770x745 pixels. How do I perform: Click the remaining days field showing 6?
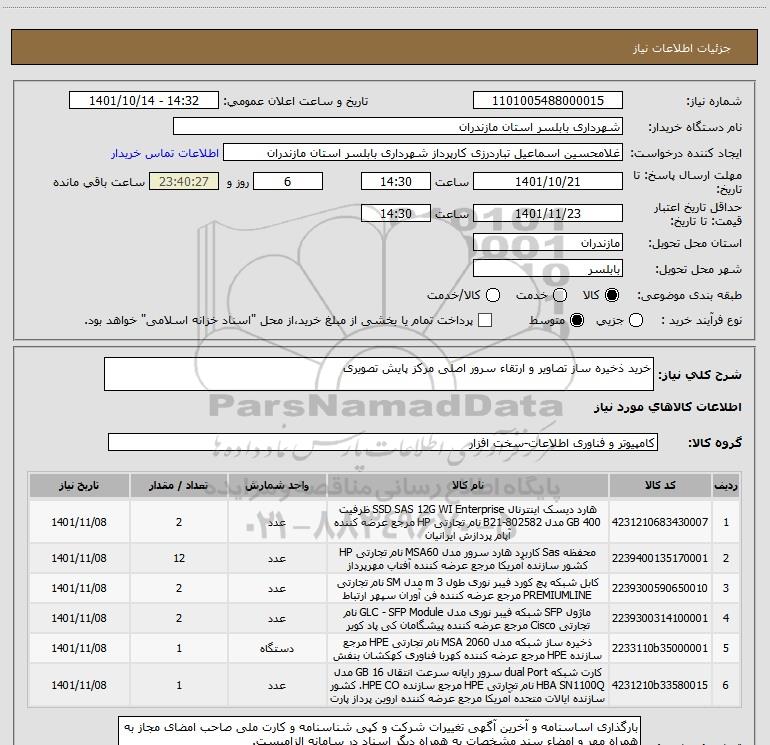pos(288,181)
